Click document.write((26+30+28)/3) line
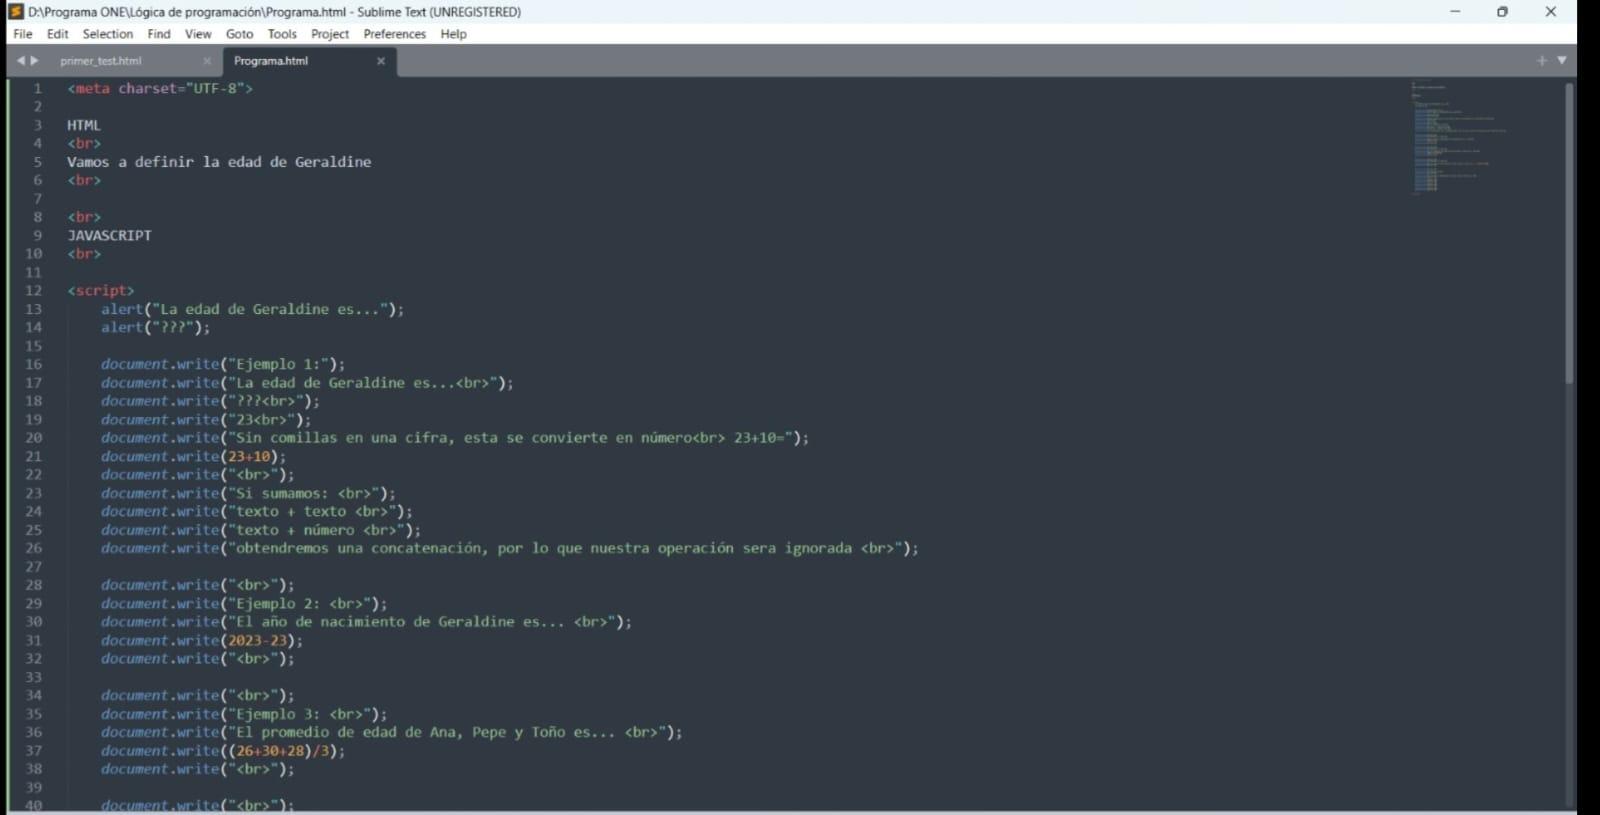Image resolution: width=1600 pixels, height=815 pixels. tap(222, 751)
